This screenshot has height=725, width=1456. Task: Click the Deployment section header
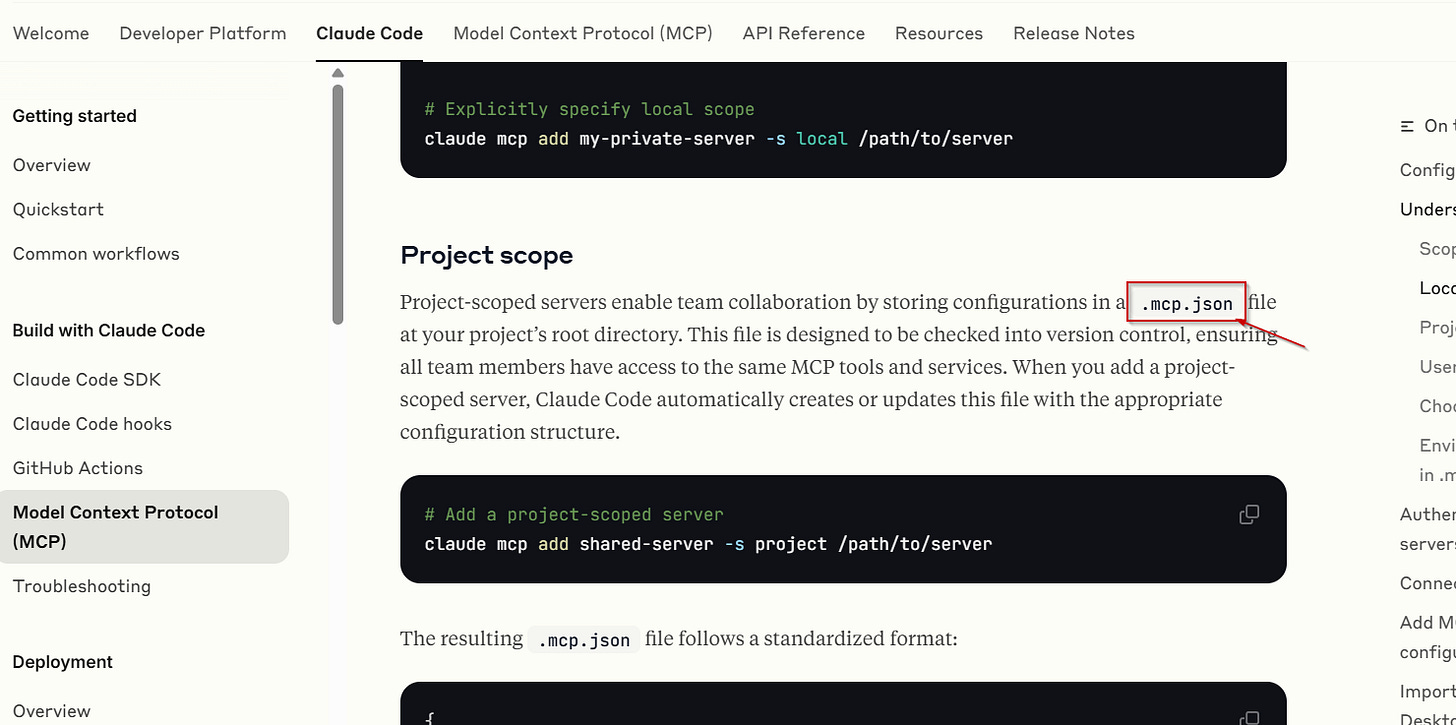(63, 662)
